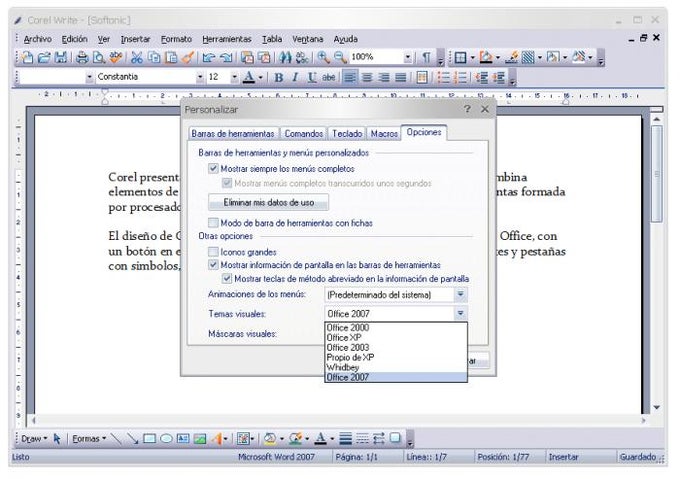Image resolution: width=680 pixels, height=479 pixels.
Task: Open the style dropdown left of Constantia
Action: click(x=89, y=77)
